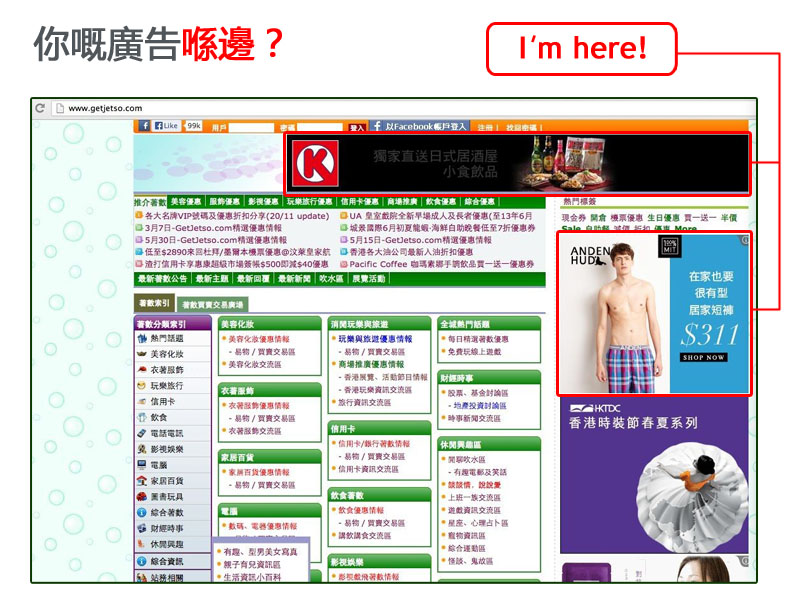Click the Facebook Like button
This screenshot has width=800, height=600.
[x=167, y=126]
